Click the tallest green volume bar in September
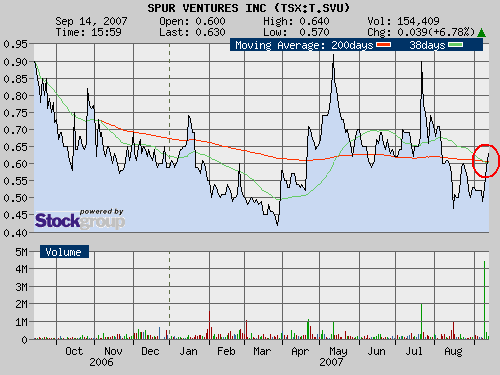This screenshot has width=500, height=375. pyautogui.click(x=484, y=300)
